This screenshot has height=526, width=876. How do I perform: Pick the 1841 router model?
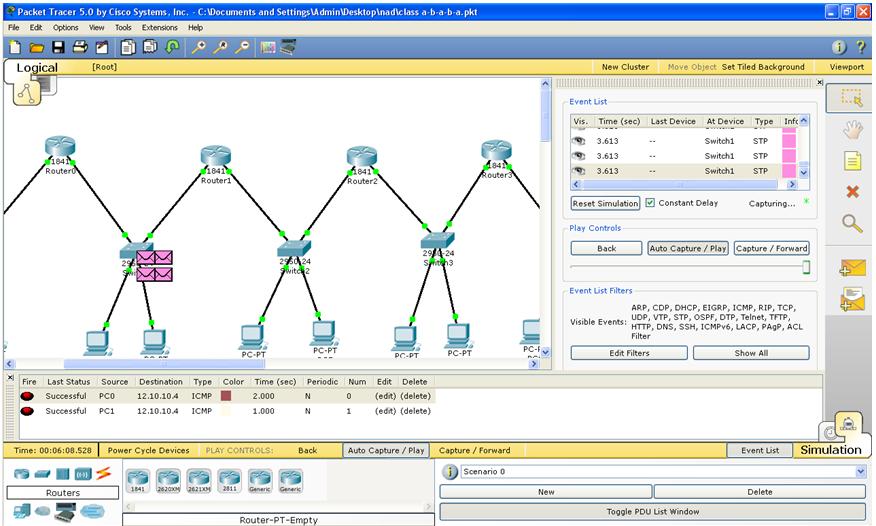[138, 481]
